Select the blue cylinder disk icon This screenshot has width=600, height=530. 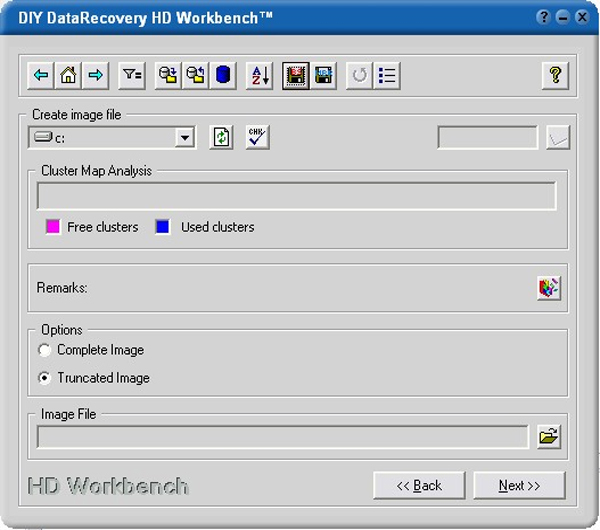tap(223, 75)
